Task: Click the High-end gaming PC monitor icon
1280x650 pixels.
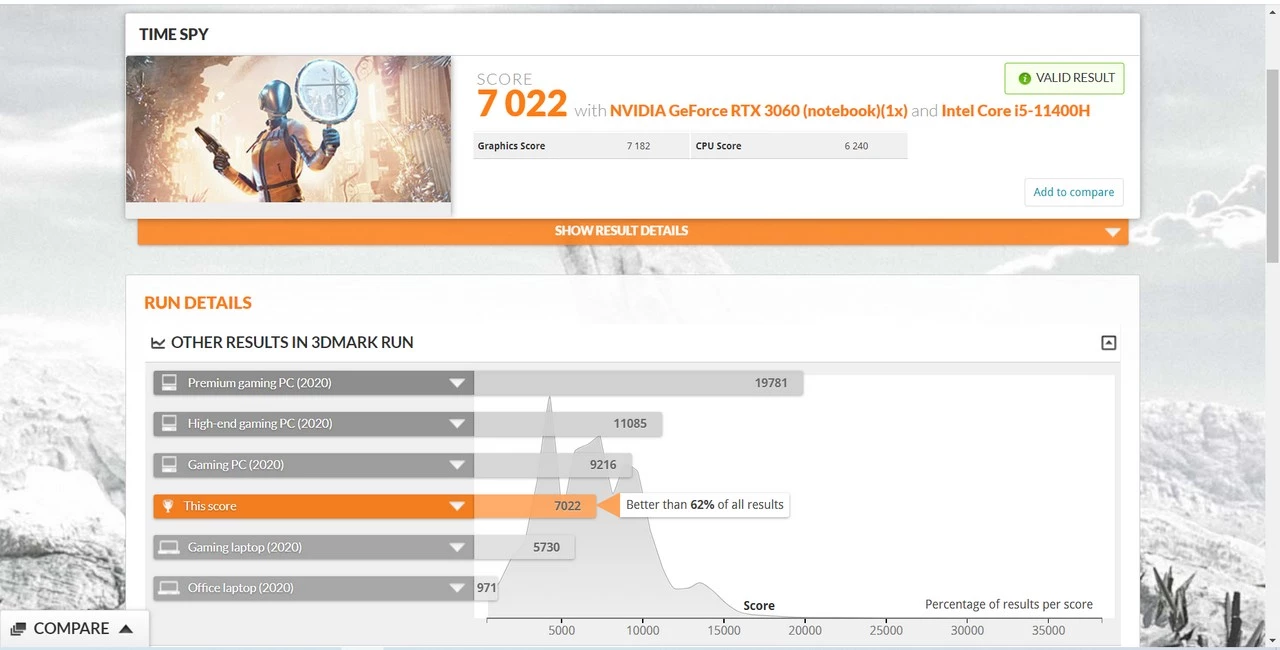Action: 169,424
